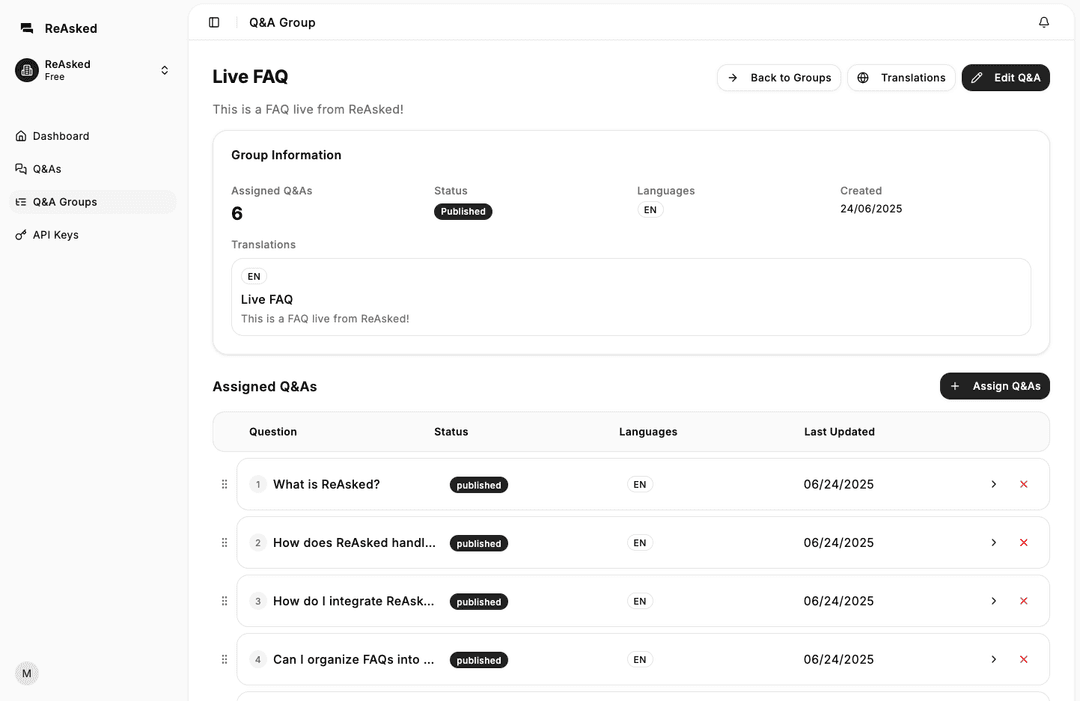Screen dimensions: 1080x701
Task: Click the plus icon on Assign Q&As
Action: click(955, 386)
